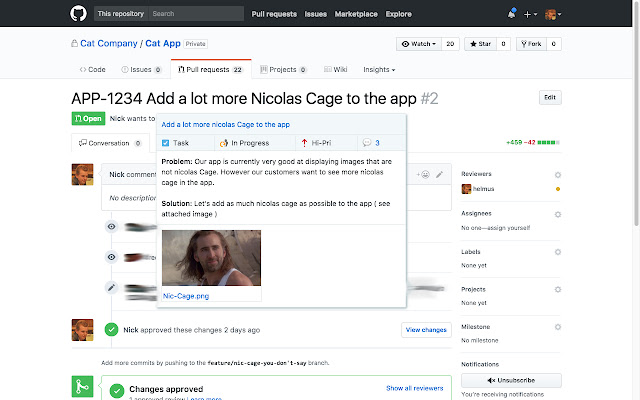Click the Show all reviewers link
The height and width of the screenshot is (400, 640).
click(x=416, y=388)
